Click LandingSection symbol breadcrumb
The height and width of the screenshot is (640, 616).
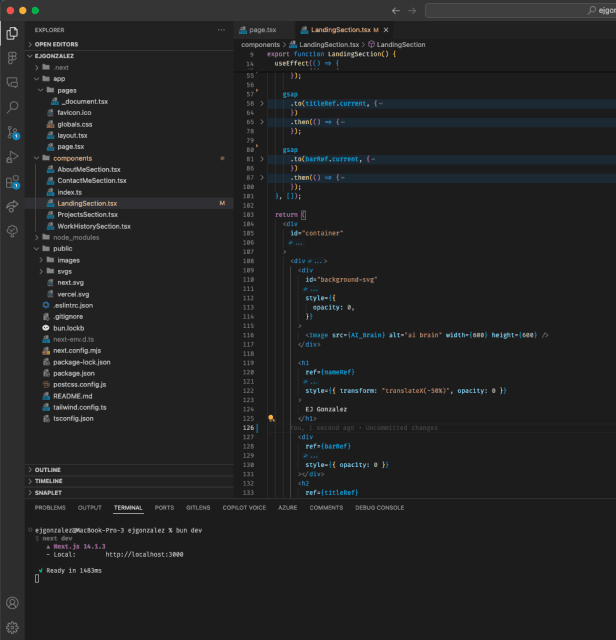point(397,44)
